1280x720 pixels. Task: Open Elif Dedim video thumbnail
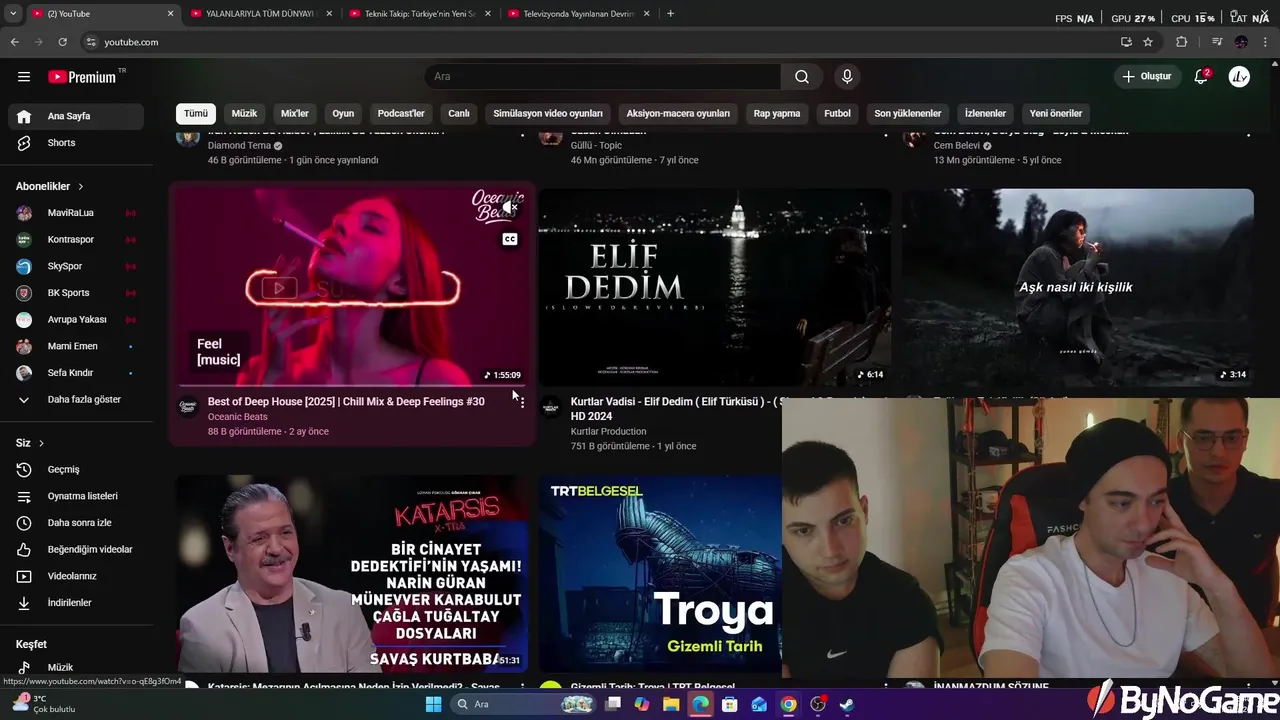(x=714, y=287)
